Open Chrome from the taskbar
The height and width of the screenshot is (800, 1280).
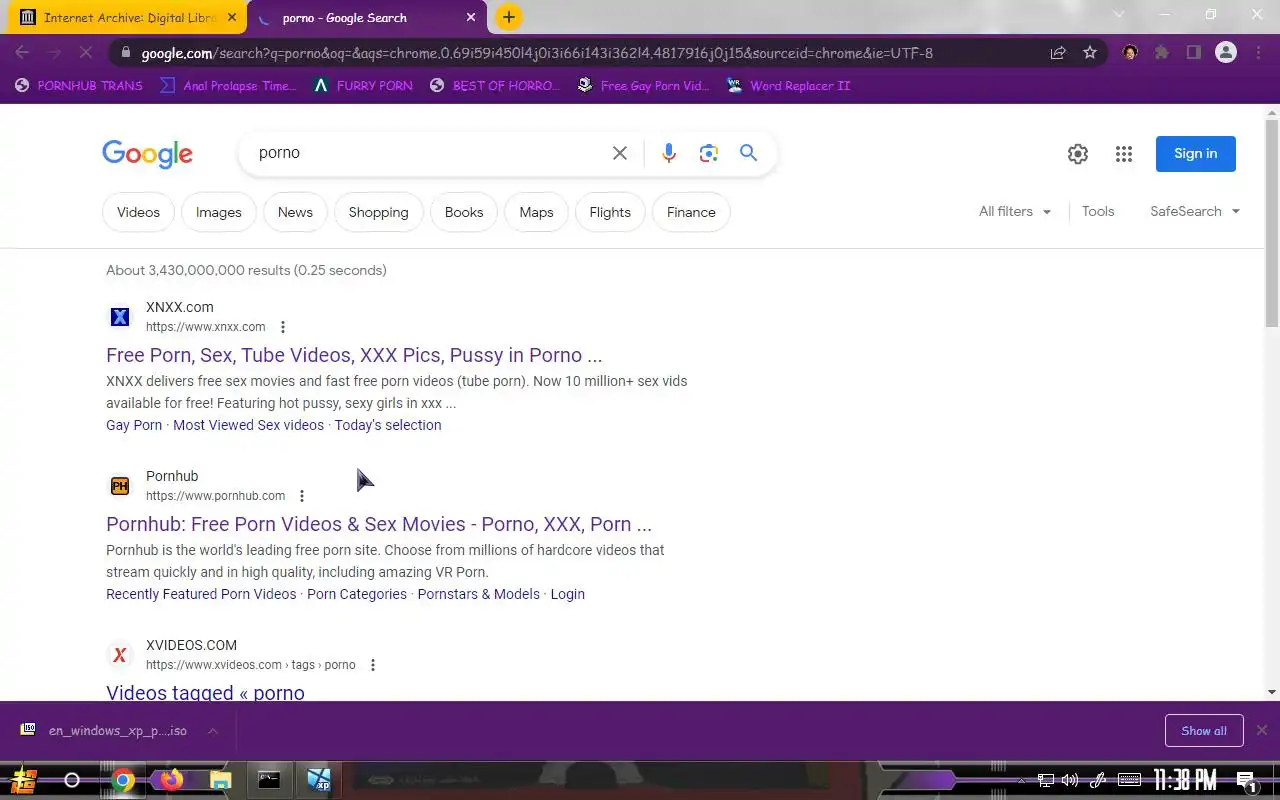click(x=123, y=780)
